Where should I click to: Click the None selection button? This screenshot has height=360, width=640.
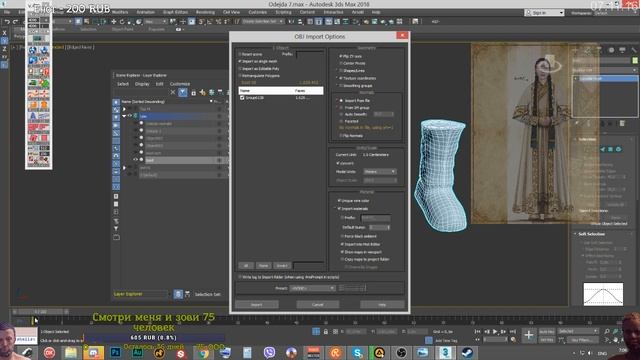point(263,266)
